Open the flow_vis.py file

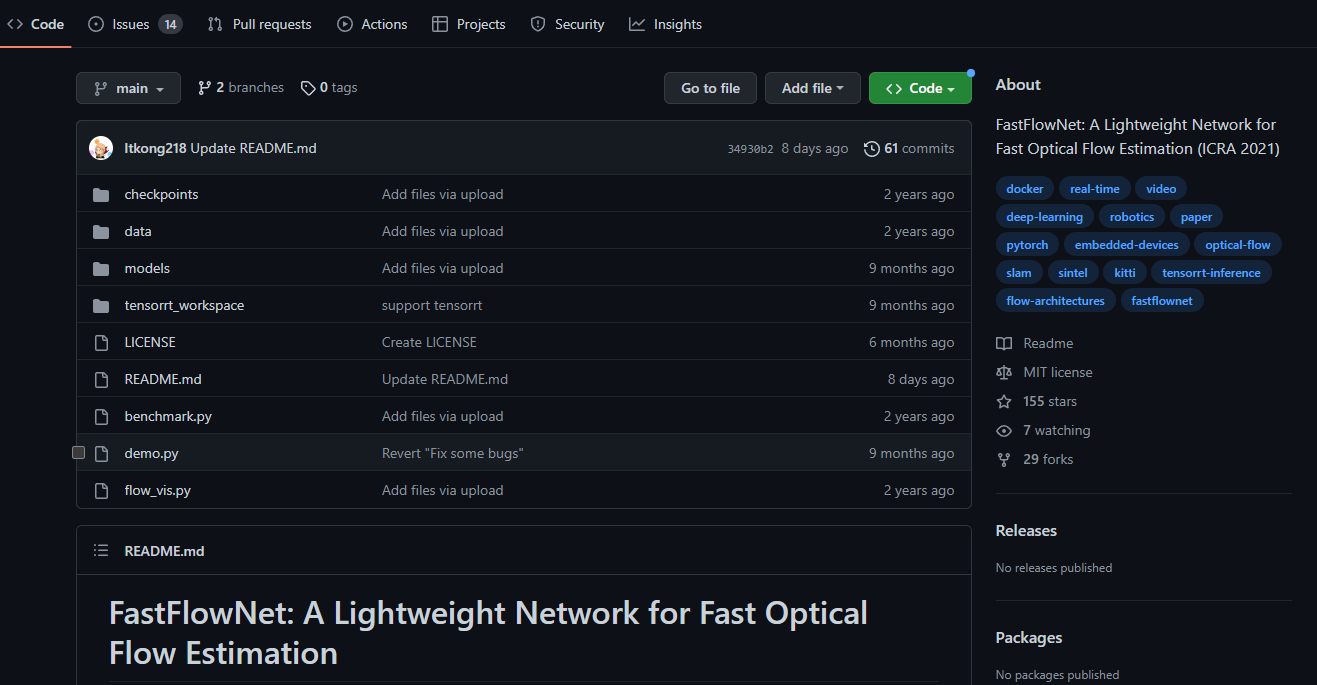pos(158,490)
